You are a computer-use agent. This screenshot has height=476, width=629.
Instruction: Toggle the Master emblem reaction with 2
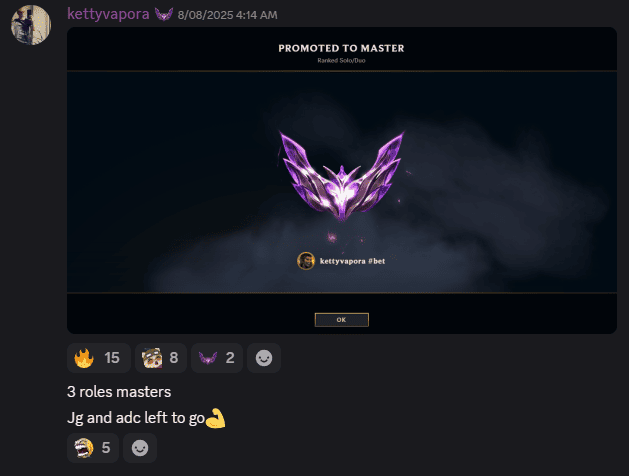[217, 358]
